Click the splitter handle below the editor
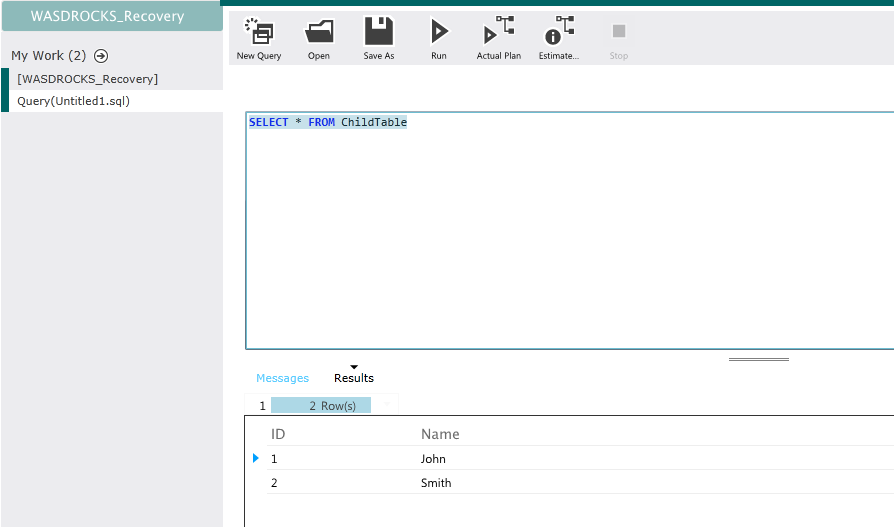894x527 pixels. click(758, 359)
